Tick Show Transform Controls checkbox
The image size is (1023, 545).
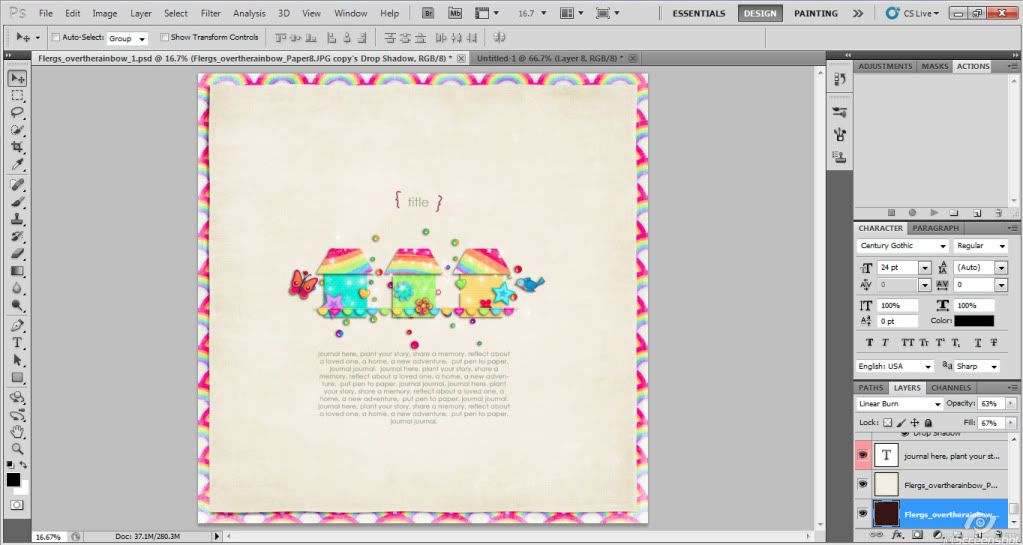(165, 37)
